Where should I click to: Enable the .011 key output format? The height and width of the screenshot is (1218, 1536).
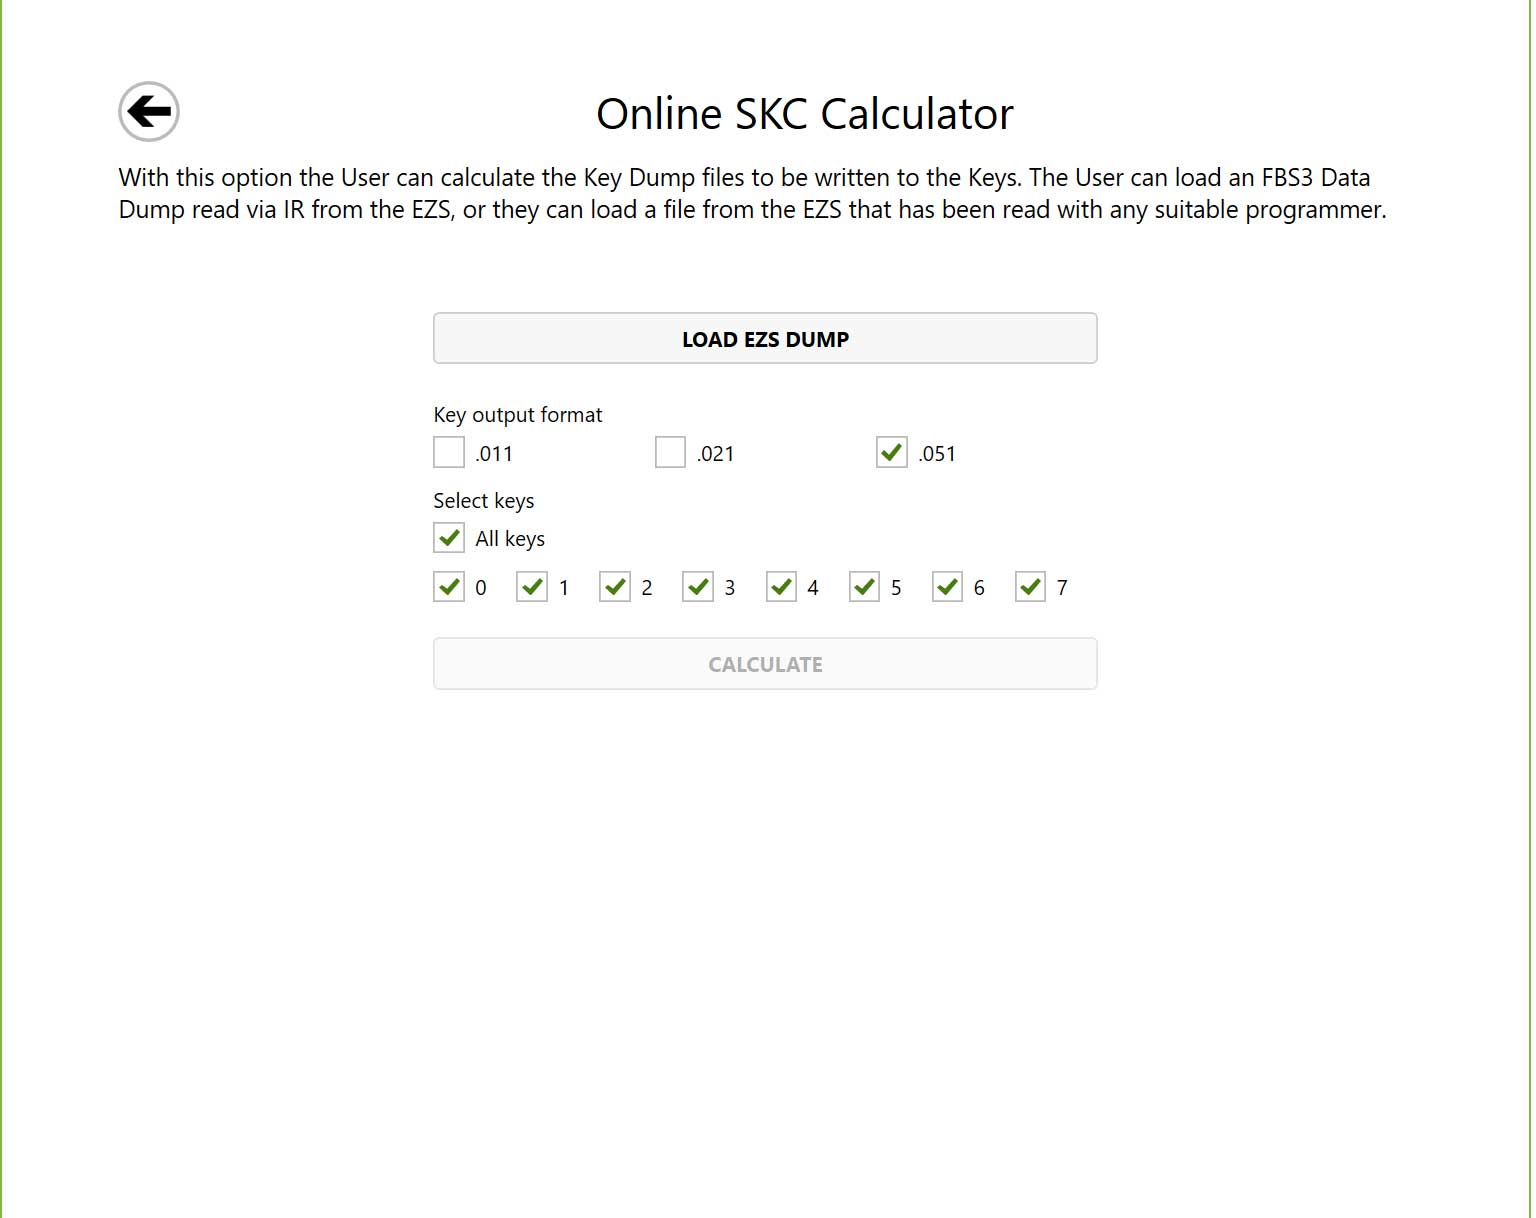(449, 452)
